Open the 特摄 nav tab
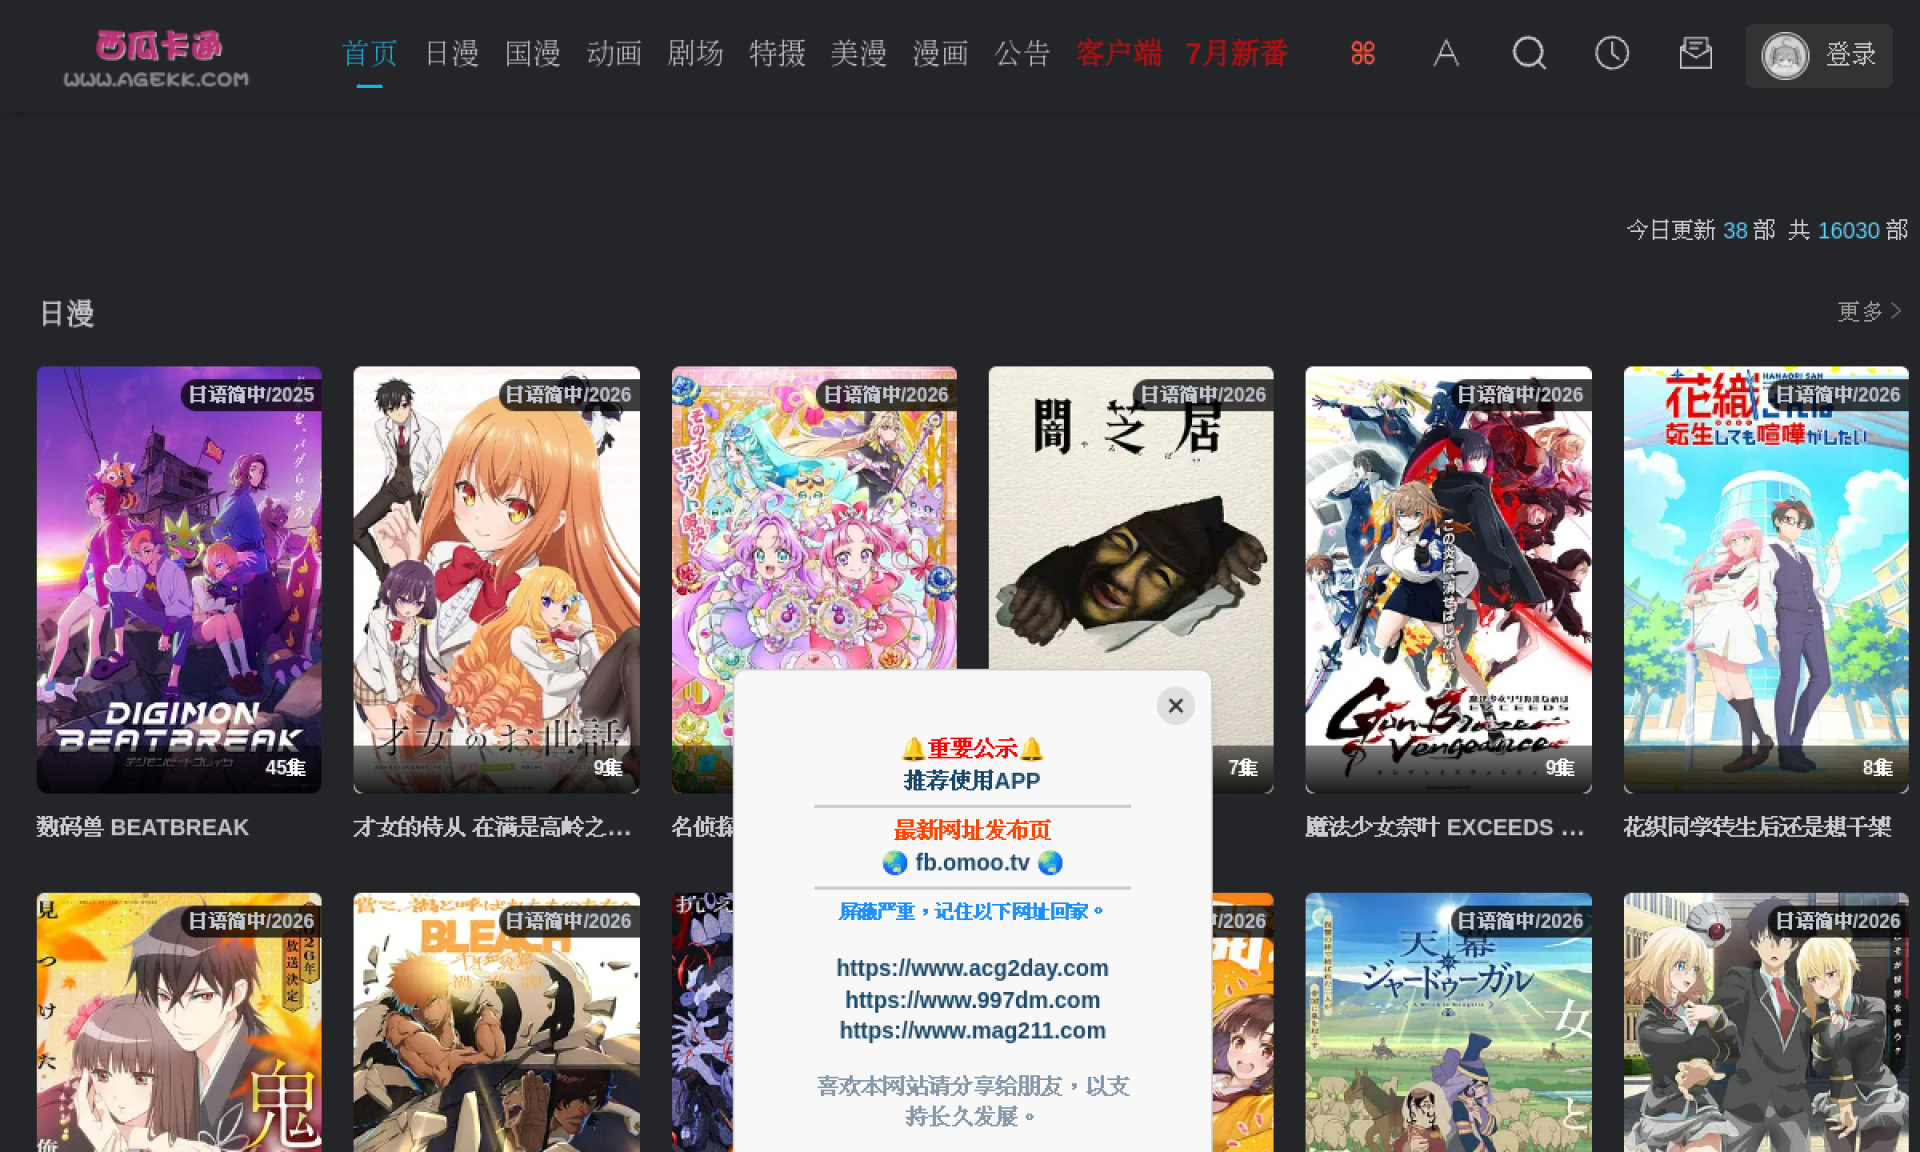 (777, 53)
